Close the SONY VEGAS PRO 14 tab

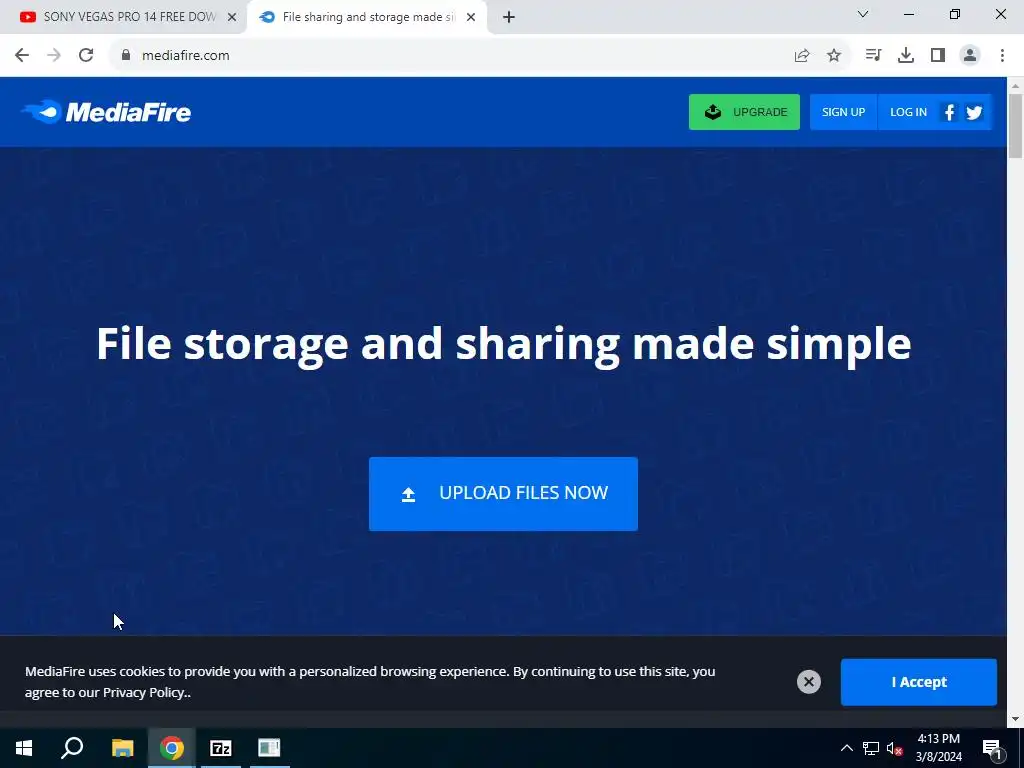(x=232, y=18)
